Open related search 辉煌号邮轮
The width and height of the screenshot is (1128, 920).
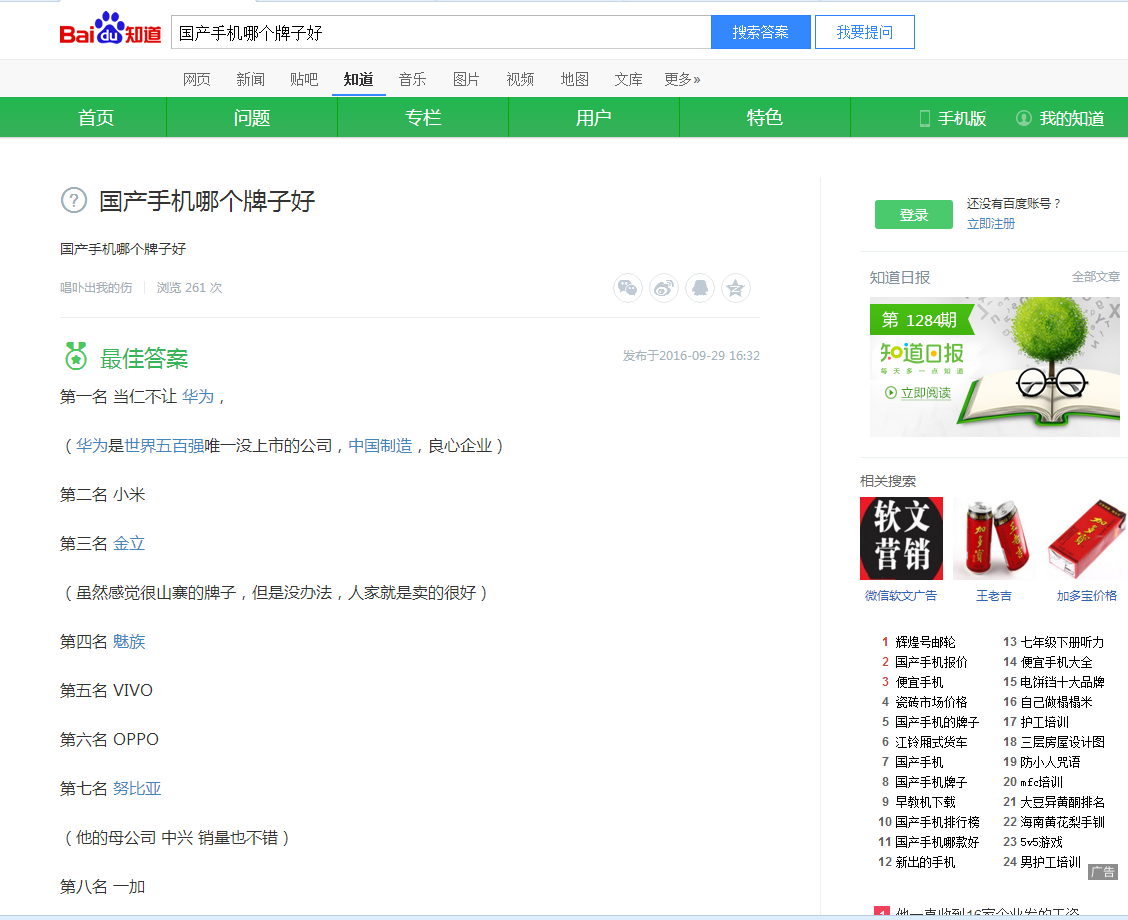[925, 642]
